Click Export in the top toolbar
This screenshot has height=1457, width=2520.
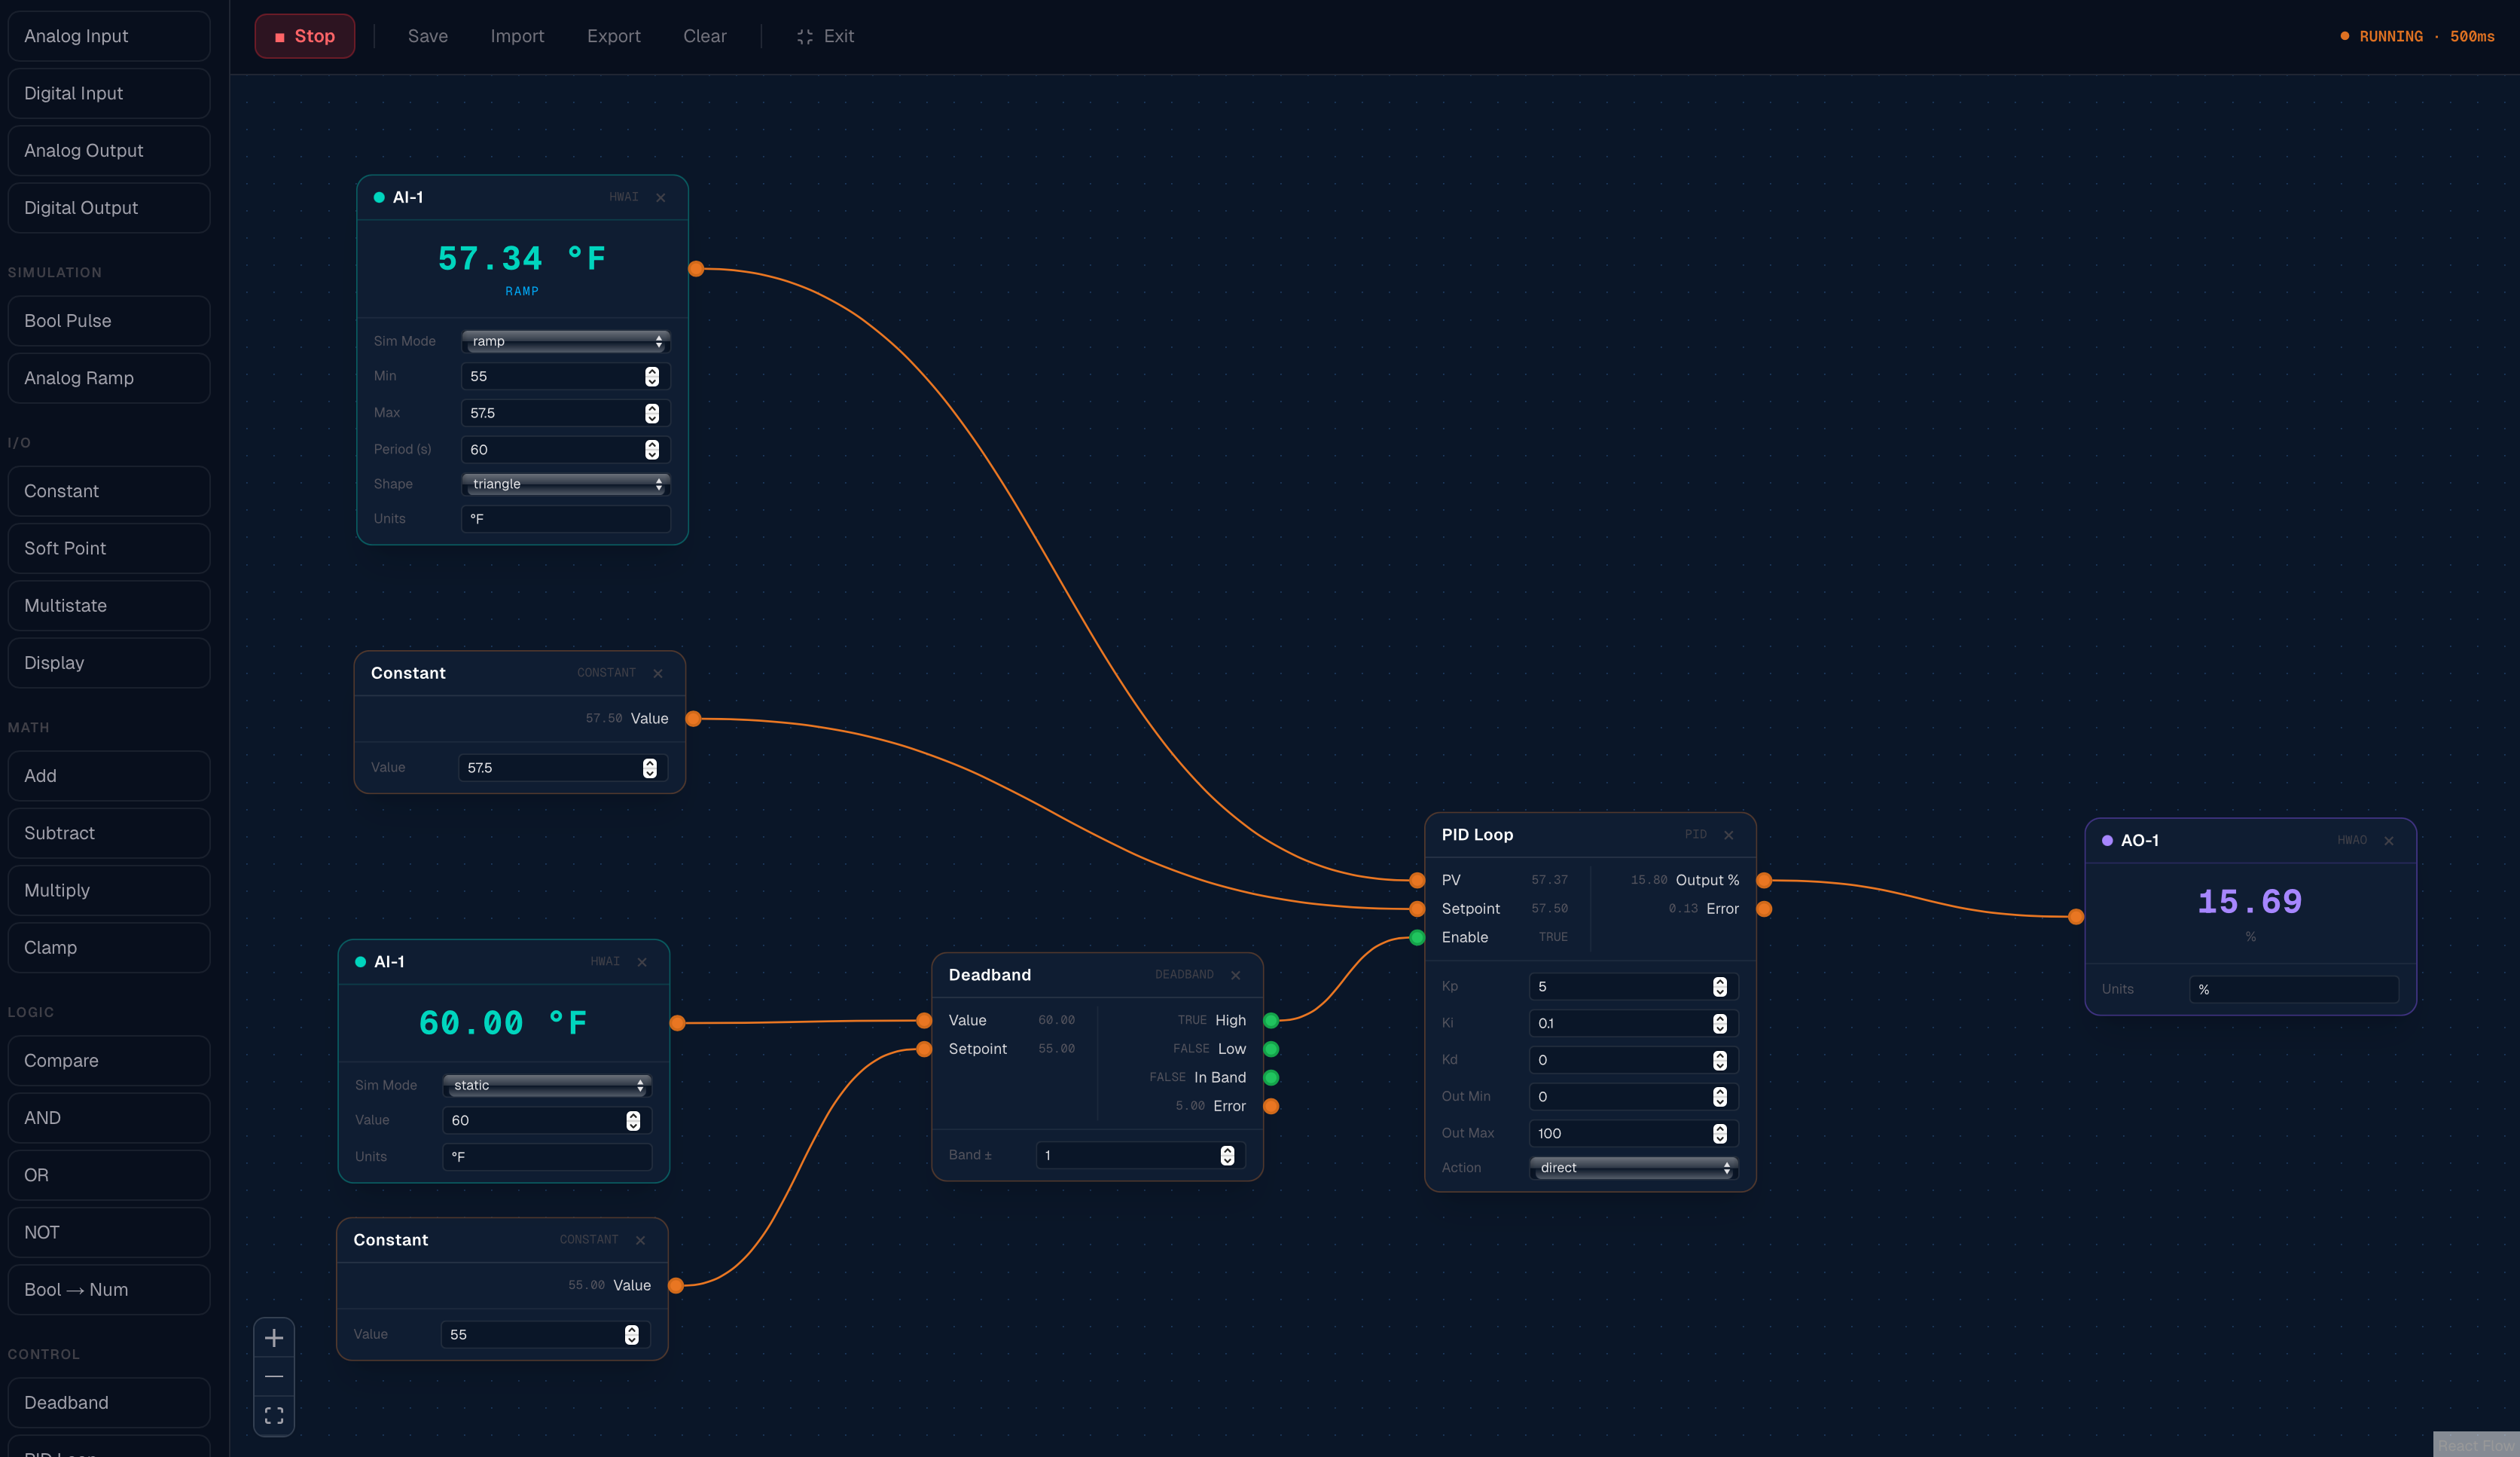tap(613, 36)
